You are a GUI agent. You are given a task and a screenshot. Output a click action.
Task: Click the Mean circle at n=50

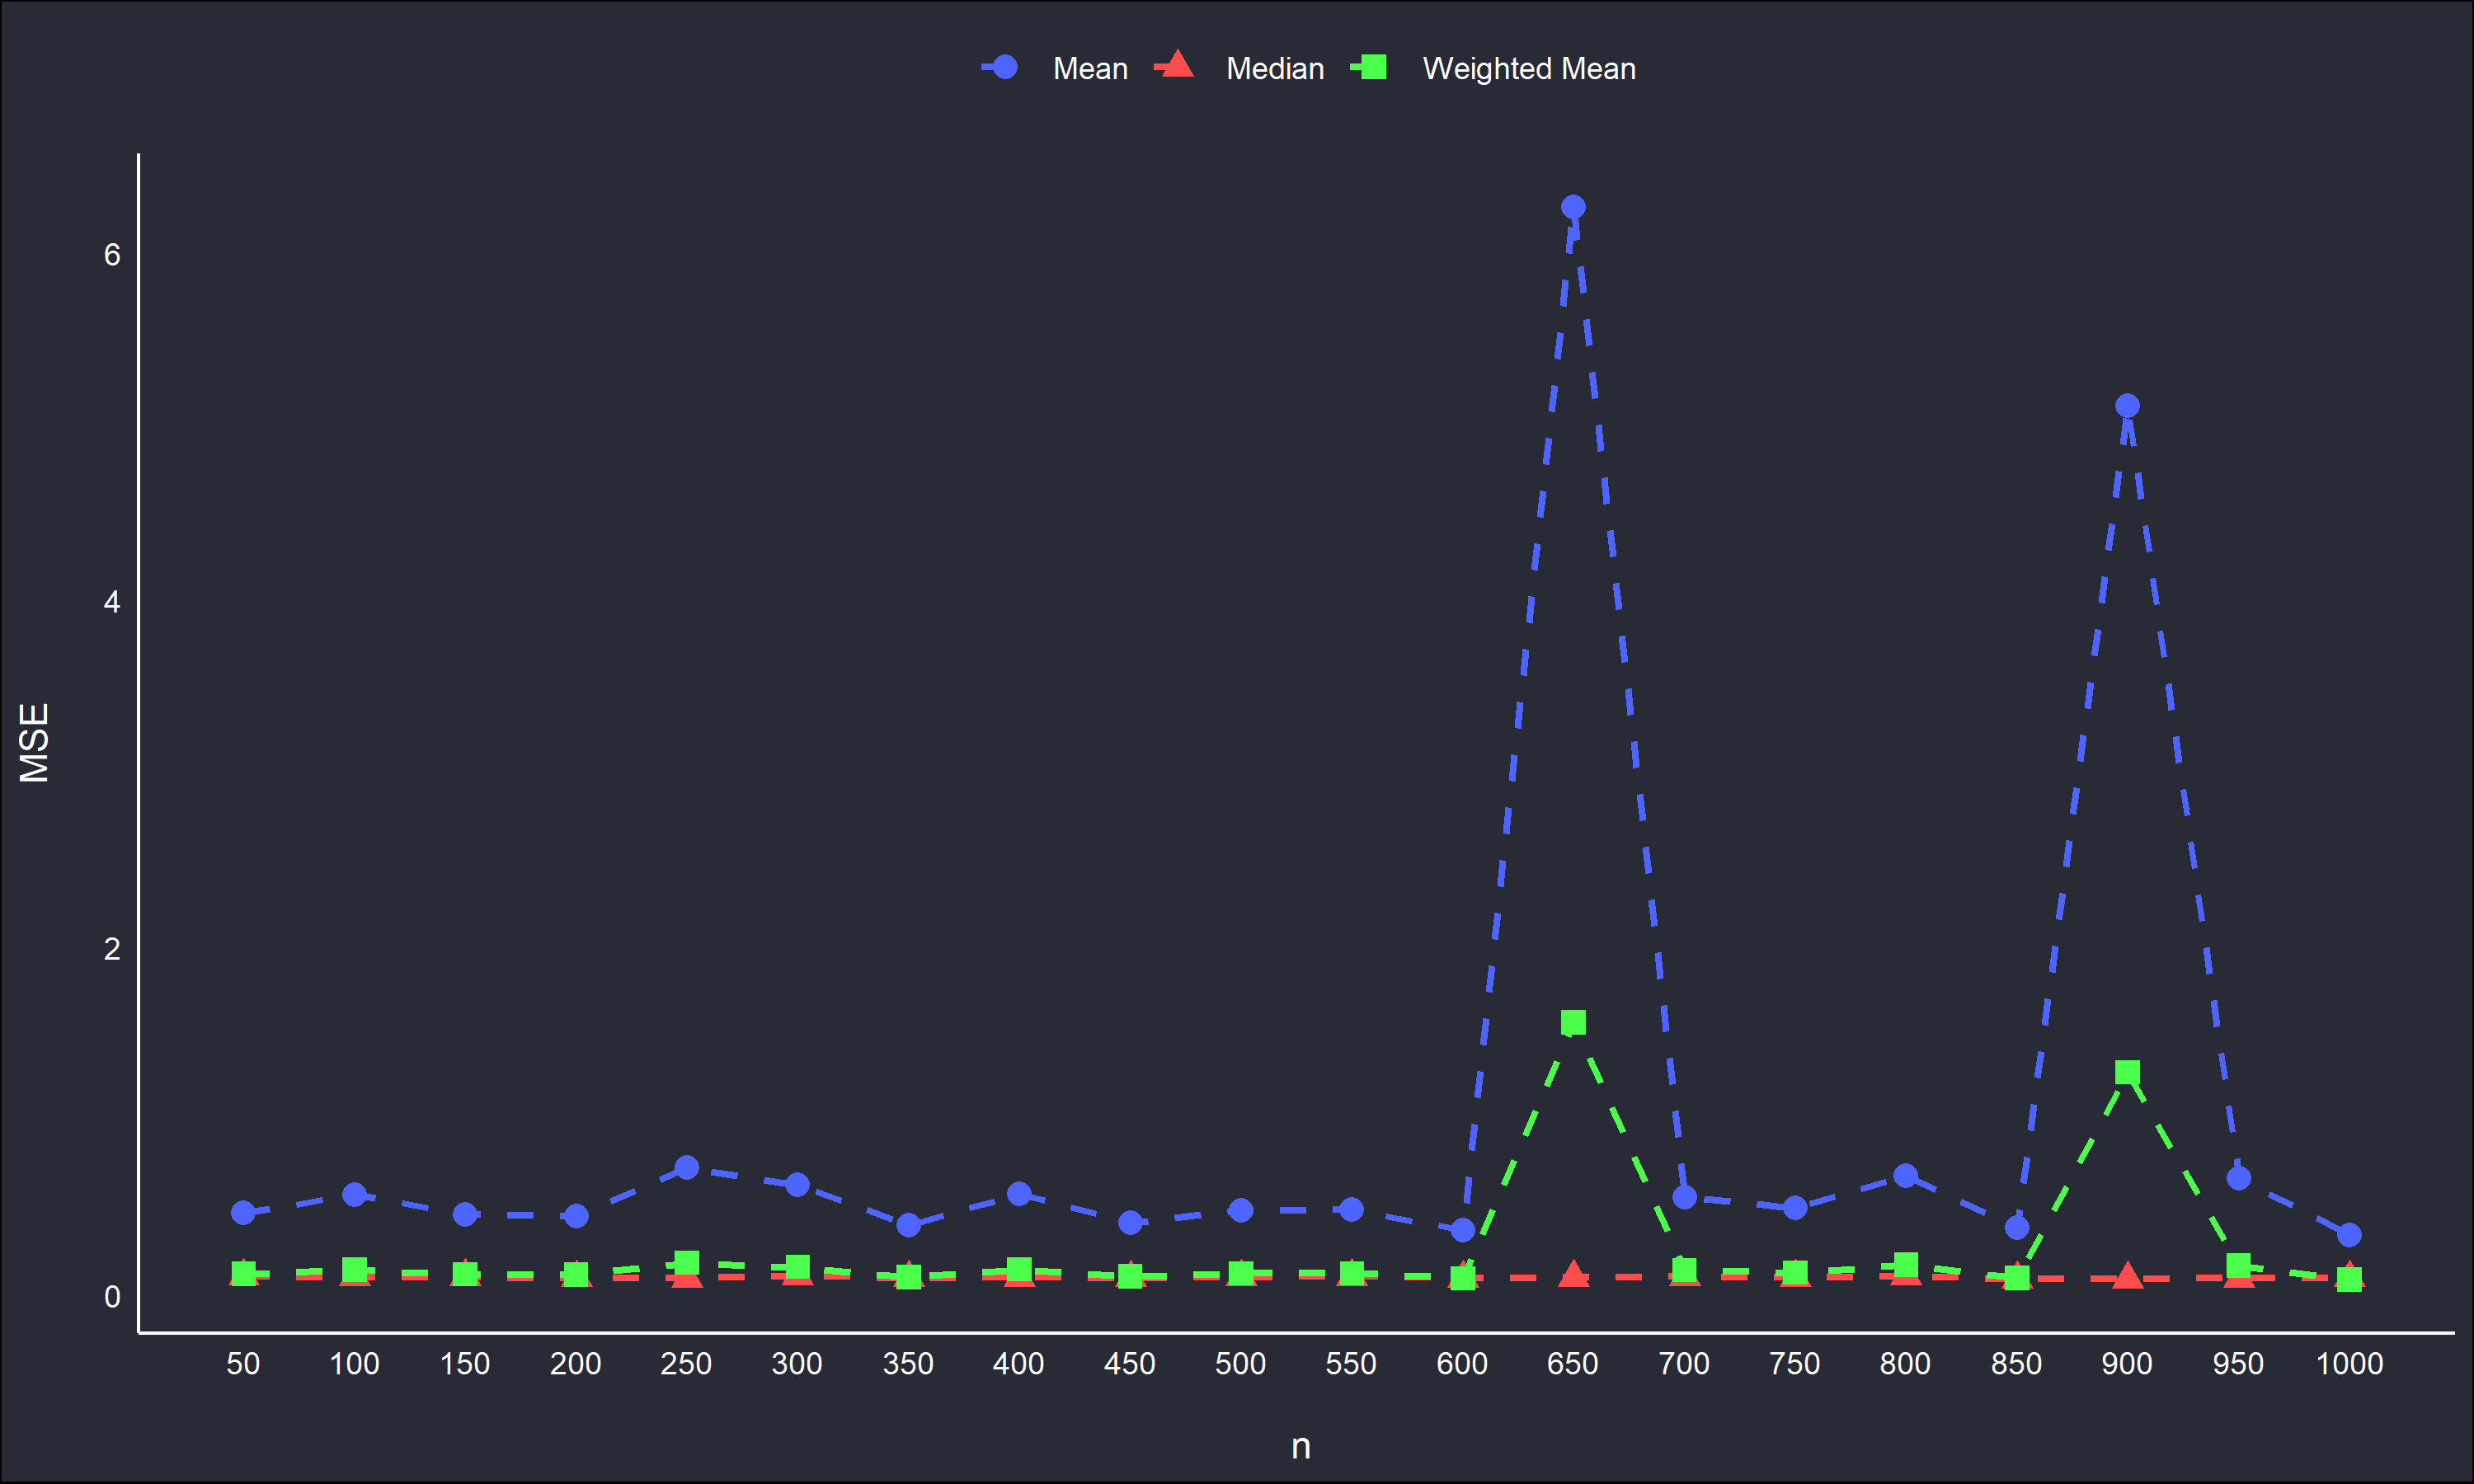243,1212
